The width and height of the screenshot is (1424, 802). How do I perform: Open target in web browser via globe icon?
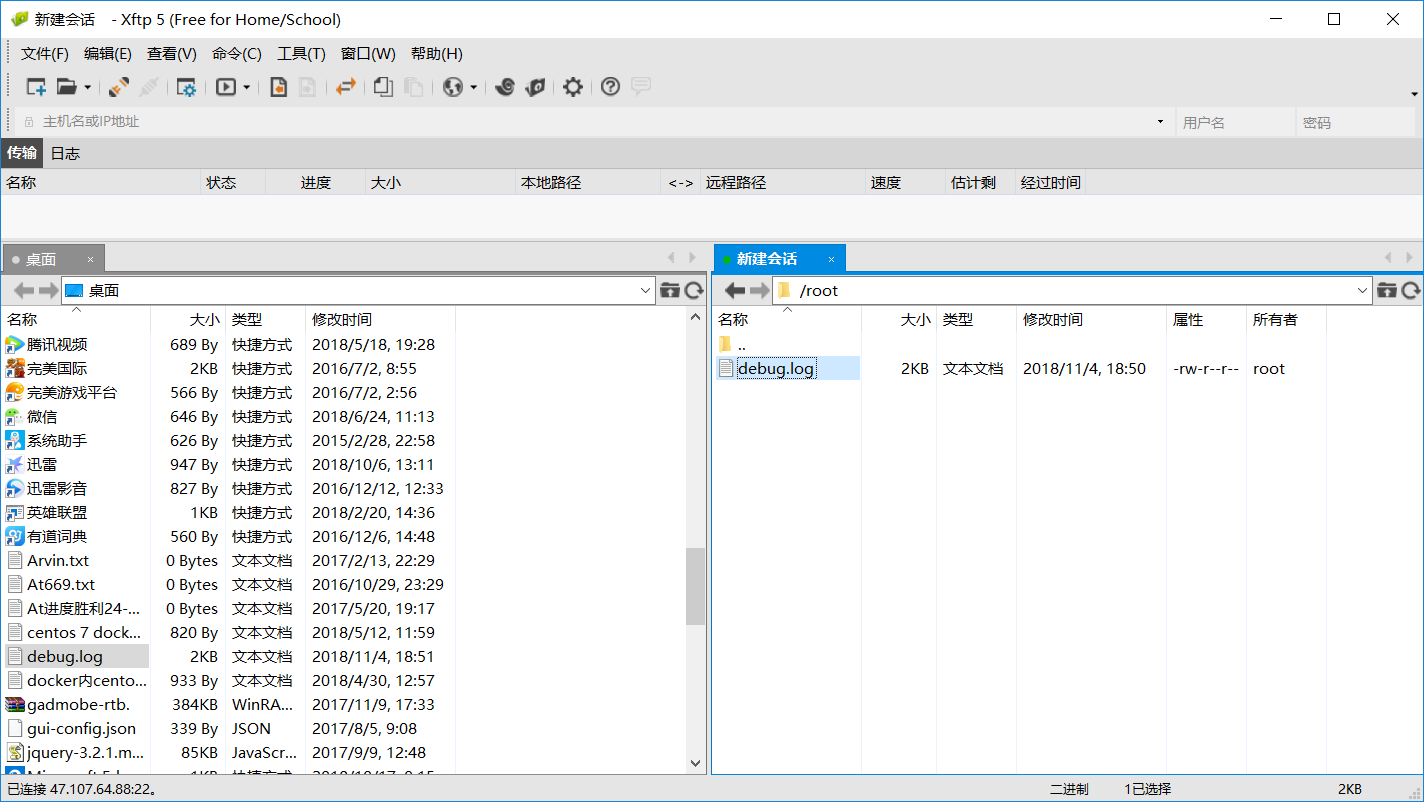(453, 87)
